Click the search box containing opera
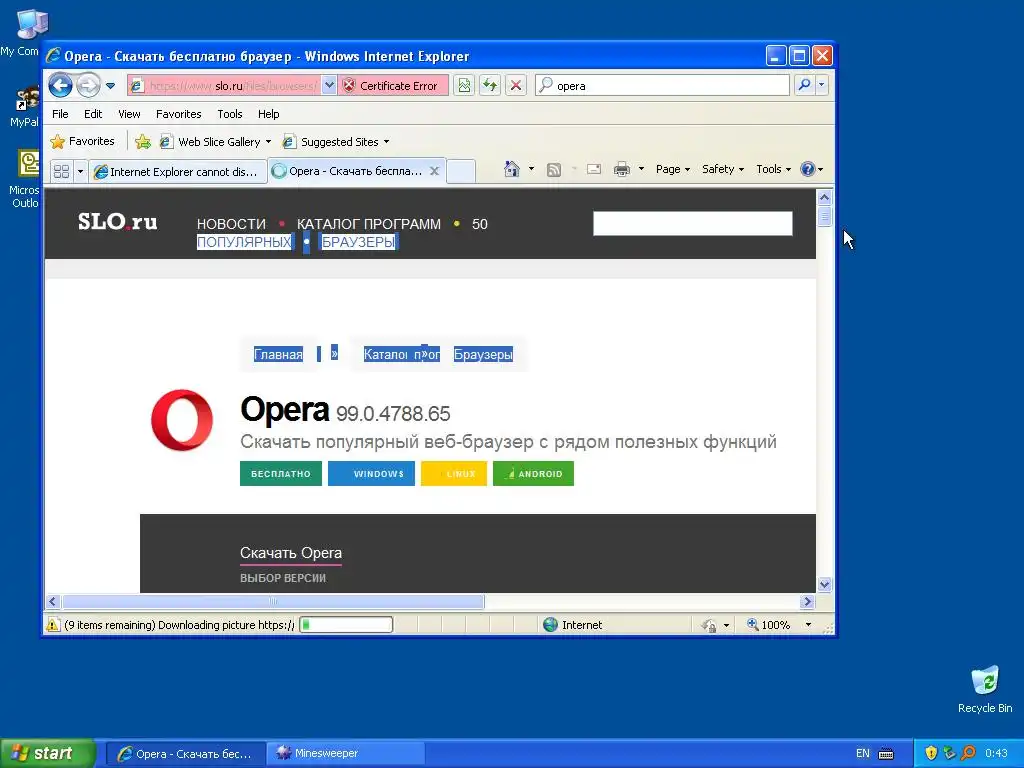The height and width of the screenshot is (768, 1024). 662,86
